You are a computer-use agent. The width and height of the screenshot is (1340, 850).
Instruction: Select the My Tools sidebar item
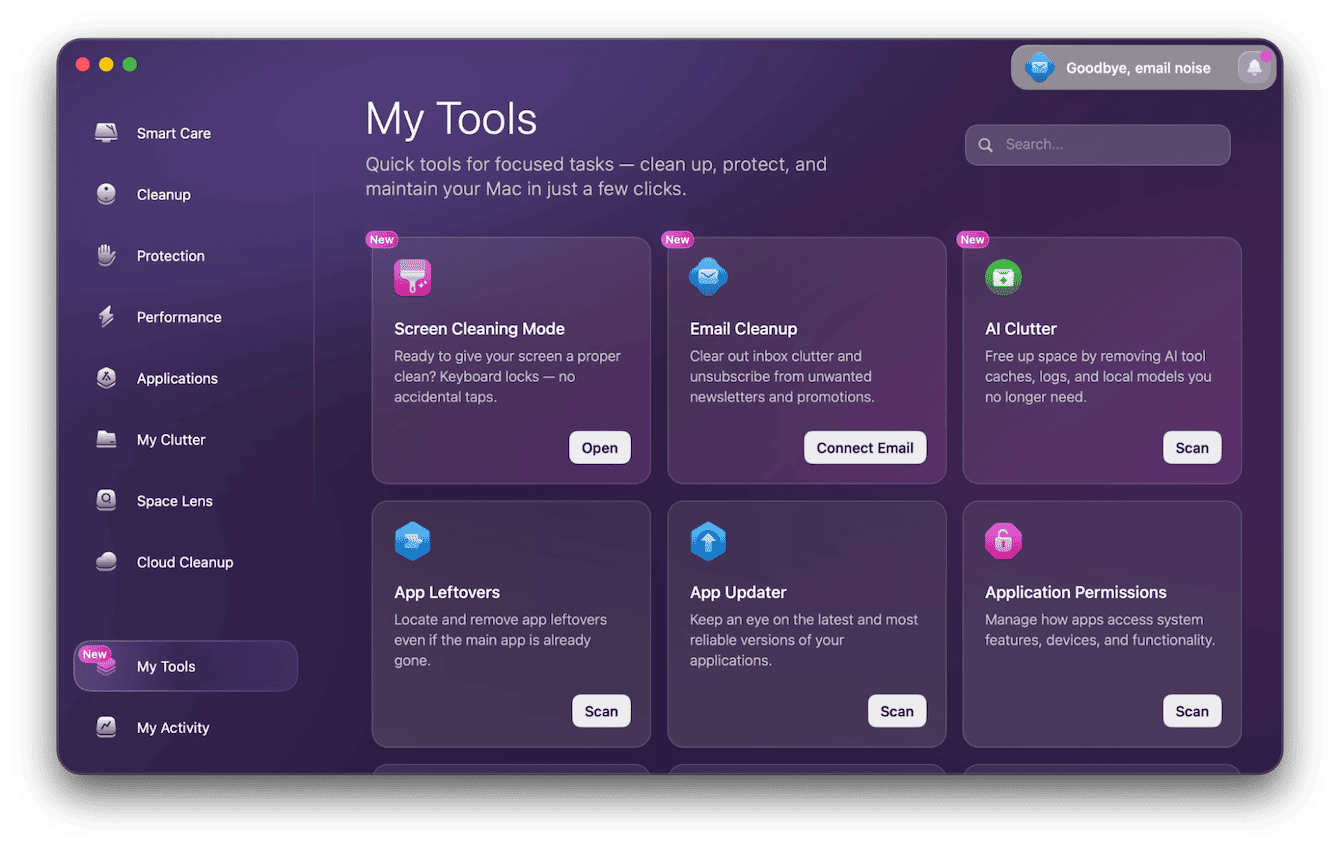pos(186,666)
